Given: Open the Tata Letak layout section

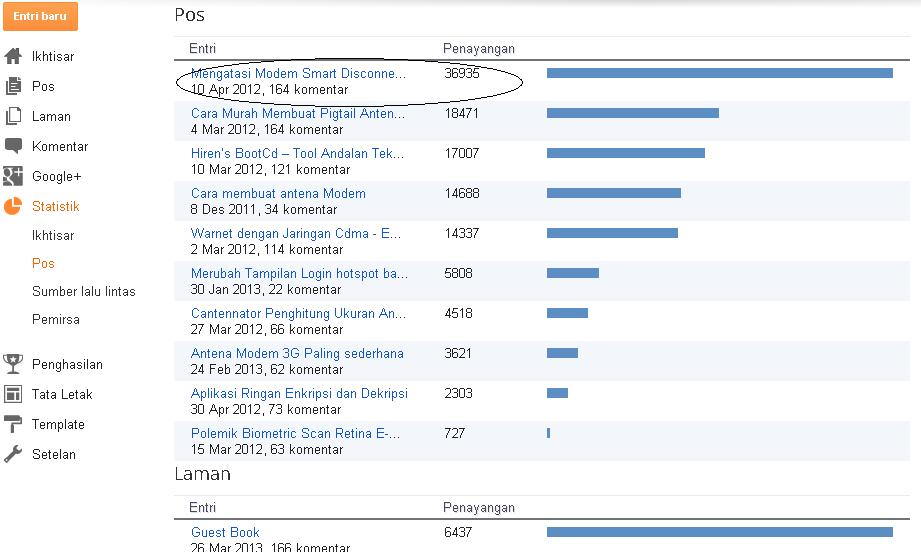Looking at the screenshot, I should 62,394.
